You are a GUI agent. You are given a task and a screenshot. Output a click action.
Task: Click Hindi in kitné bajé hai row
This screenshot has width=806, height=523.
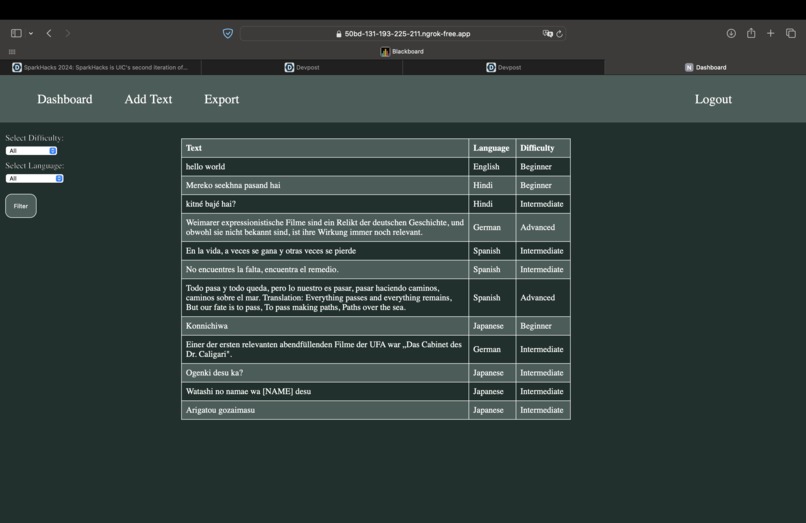click(x=483, y=204)
